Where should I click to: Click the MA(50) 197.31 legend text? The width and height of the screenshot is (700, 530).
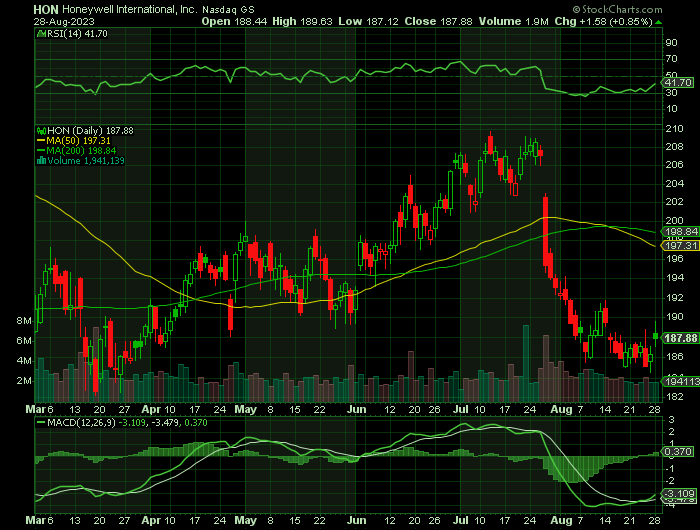pos(78,141)
